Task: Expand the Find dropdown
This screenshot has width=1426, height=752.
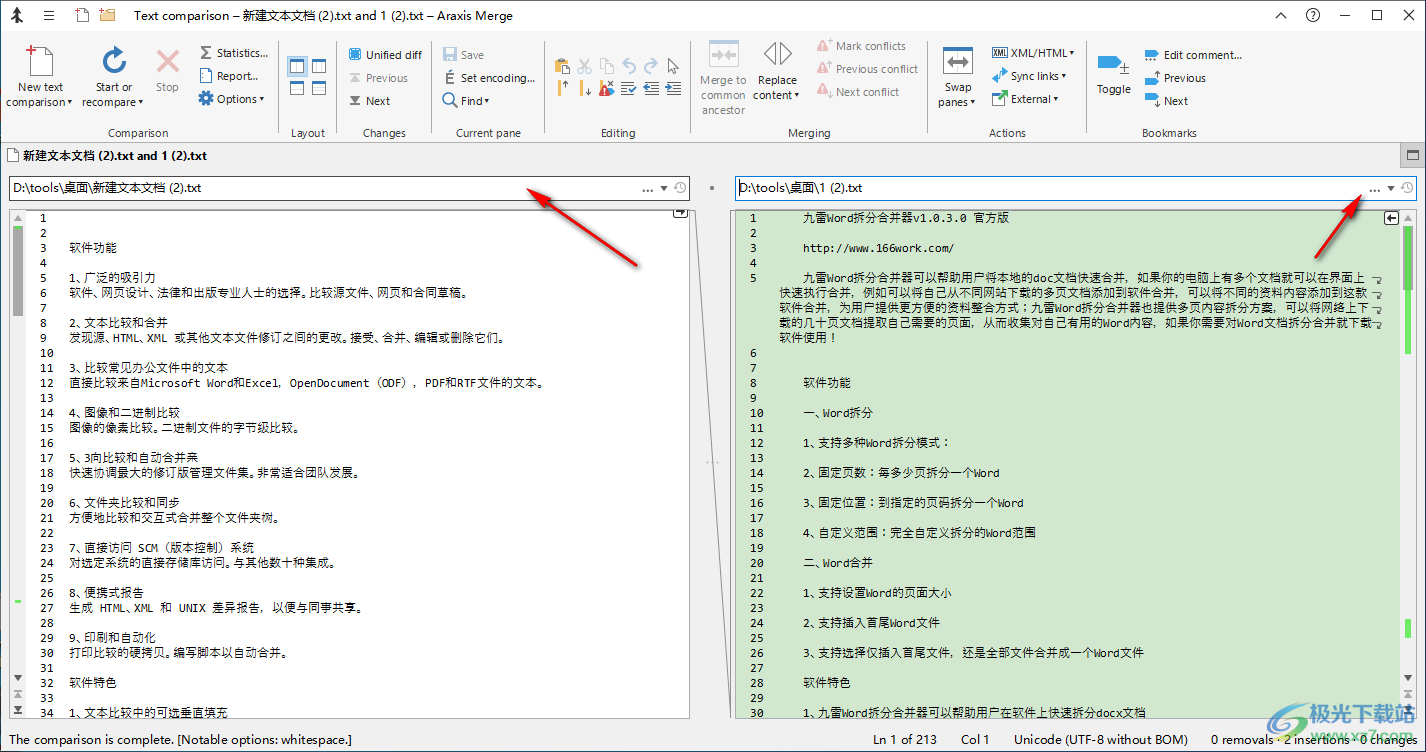Action: tap(466, 101)
